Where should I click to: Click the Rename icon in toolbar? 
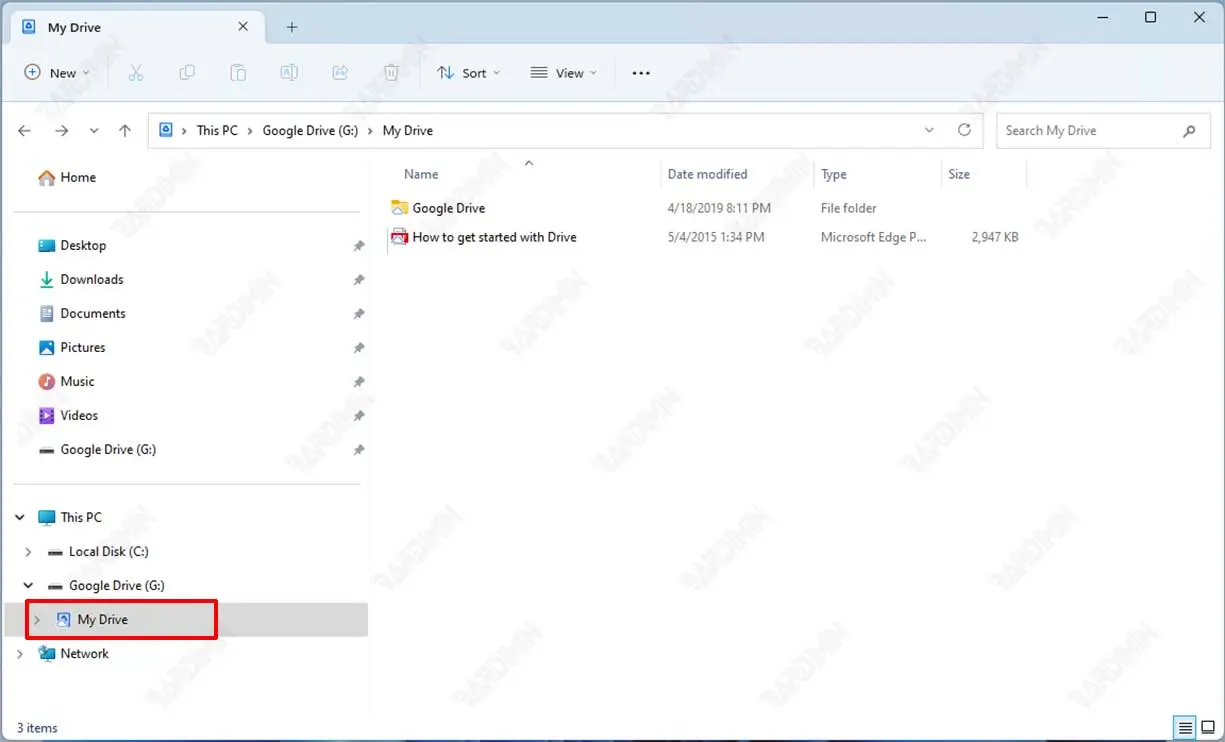pos(289,73)
